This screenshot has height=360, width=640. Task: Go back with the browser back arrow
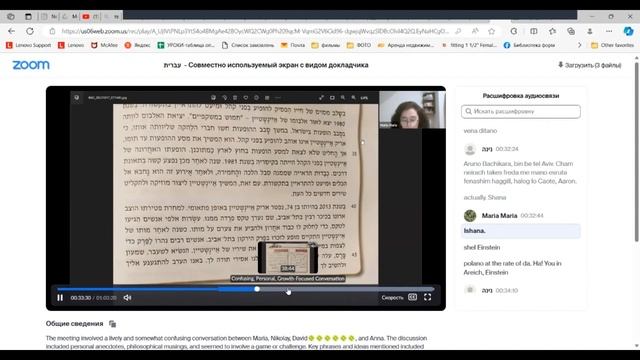pos(11,31)
